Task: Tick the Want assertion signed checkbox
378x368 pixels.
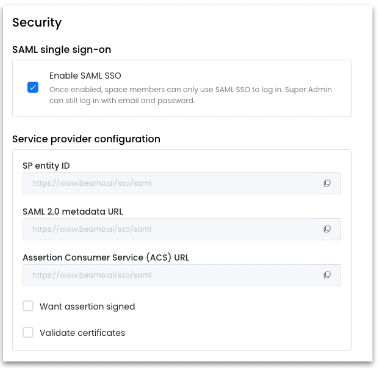Action: click(28, 306)
